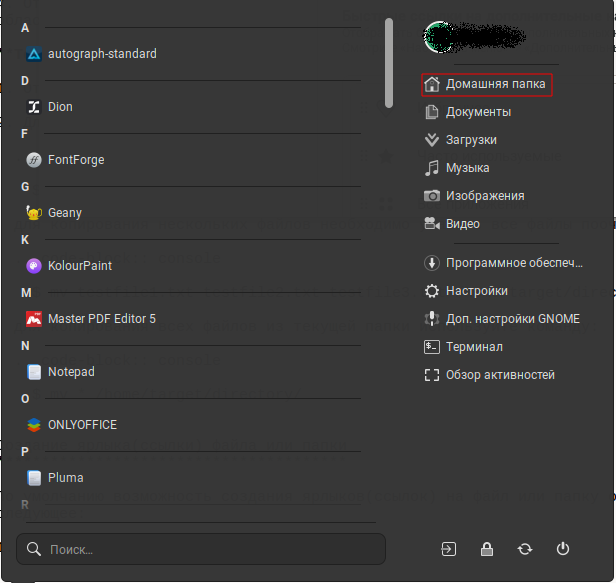
Task: Start FontForge font editor
Action: click(75, 160)
